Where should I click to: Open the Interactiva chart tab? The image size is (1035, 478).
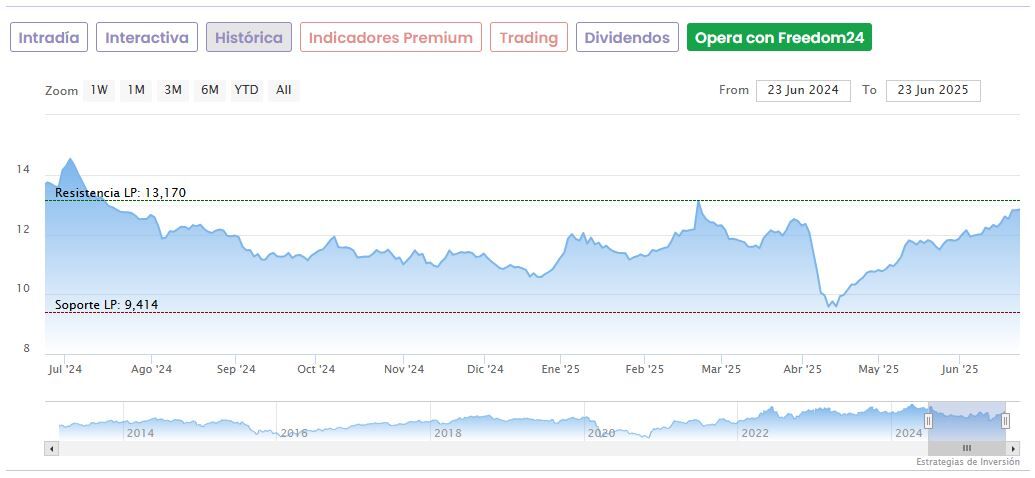147,38
